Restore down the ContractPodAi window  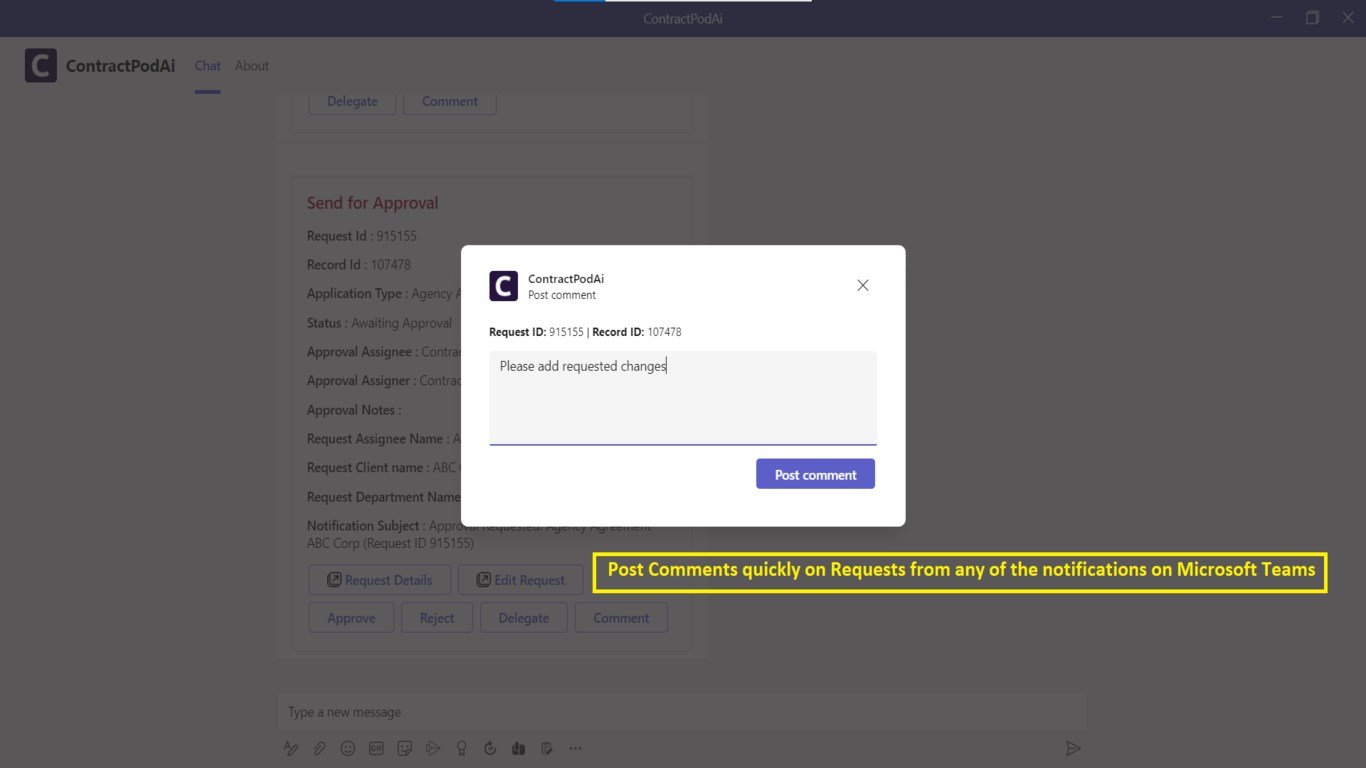coord(1312,18)
